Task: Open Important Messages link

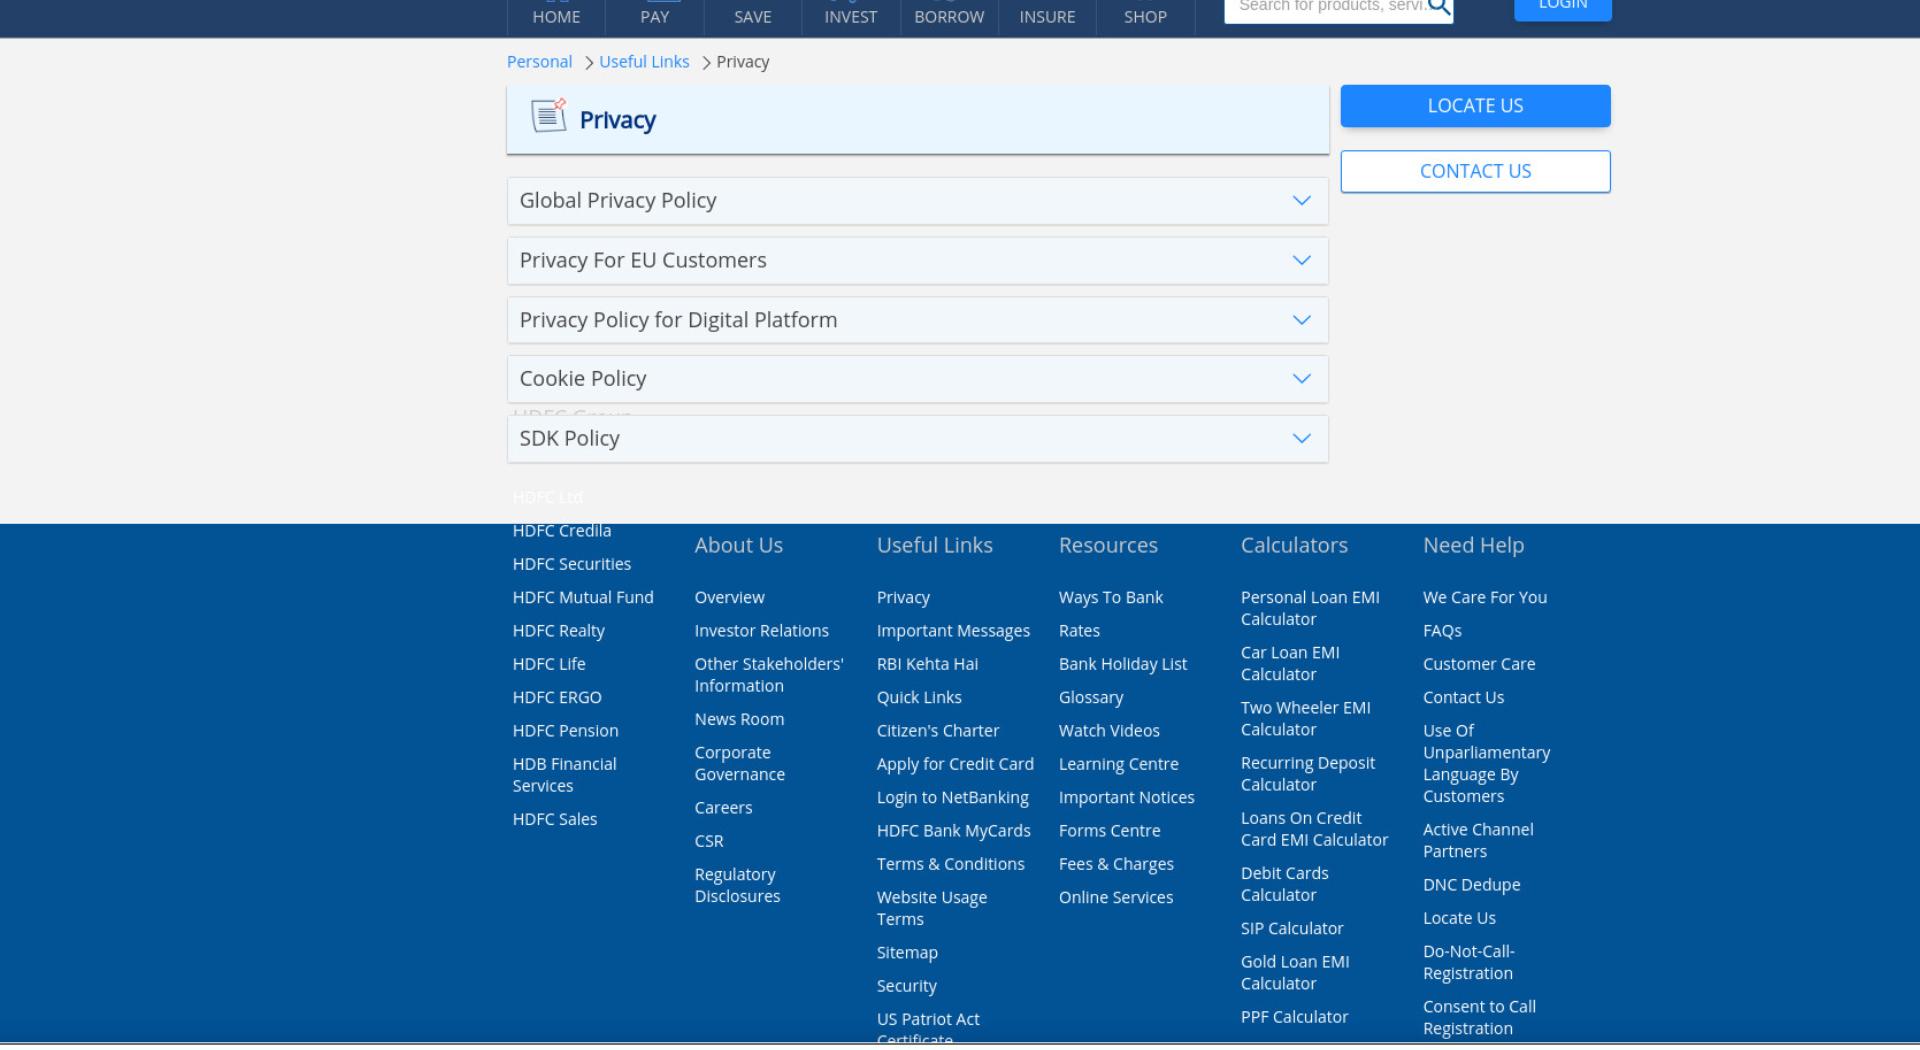Action: click(x=953, y=631)
